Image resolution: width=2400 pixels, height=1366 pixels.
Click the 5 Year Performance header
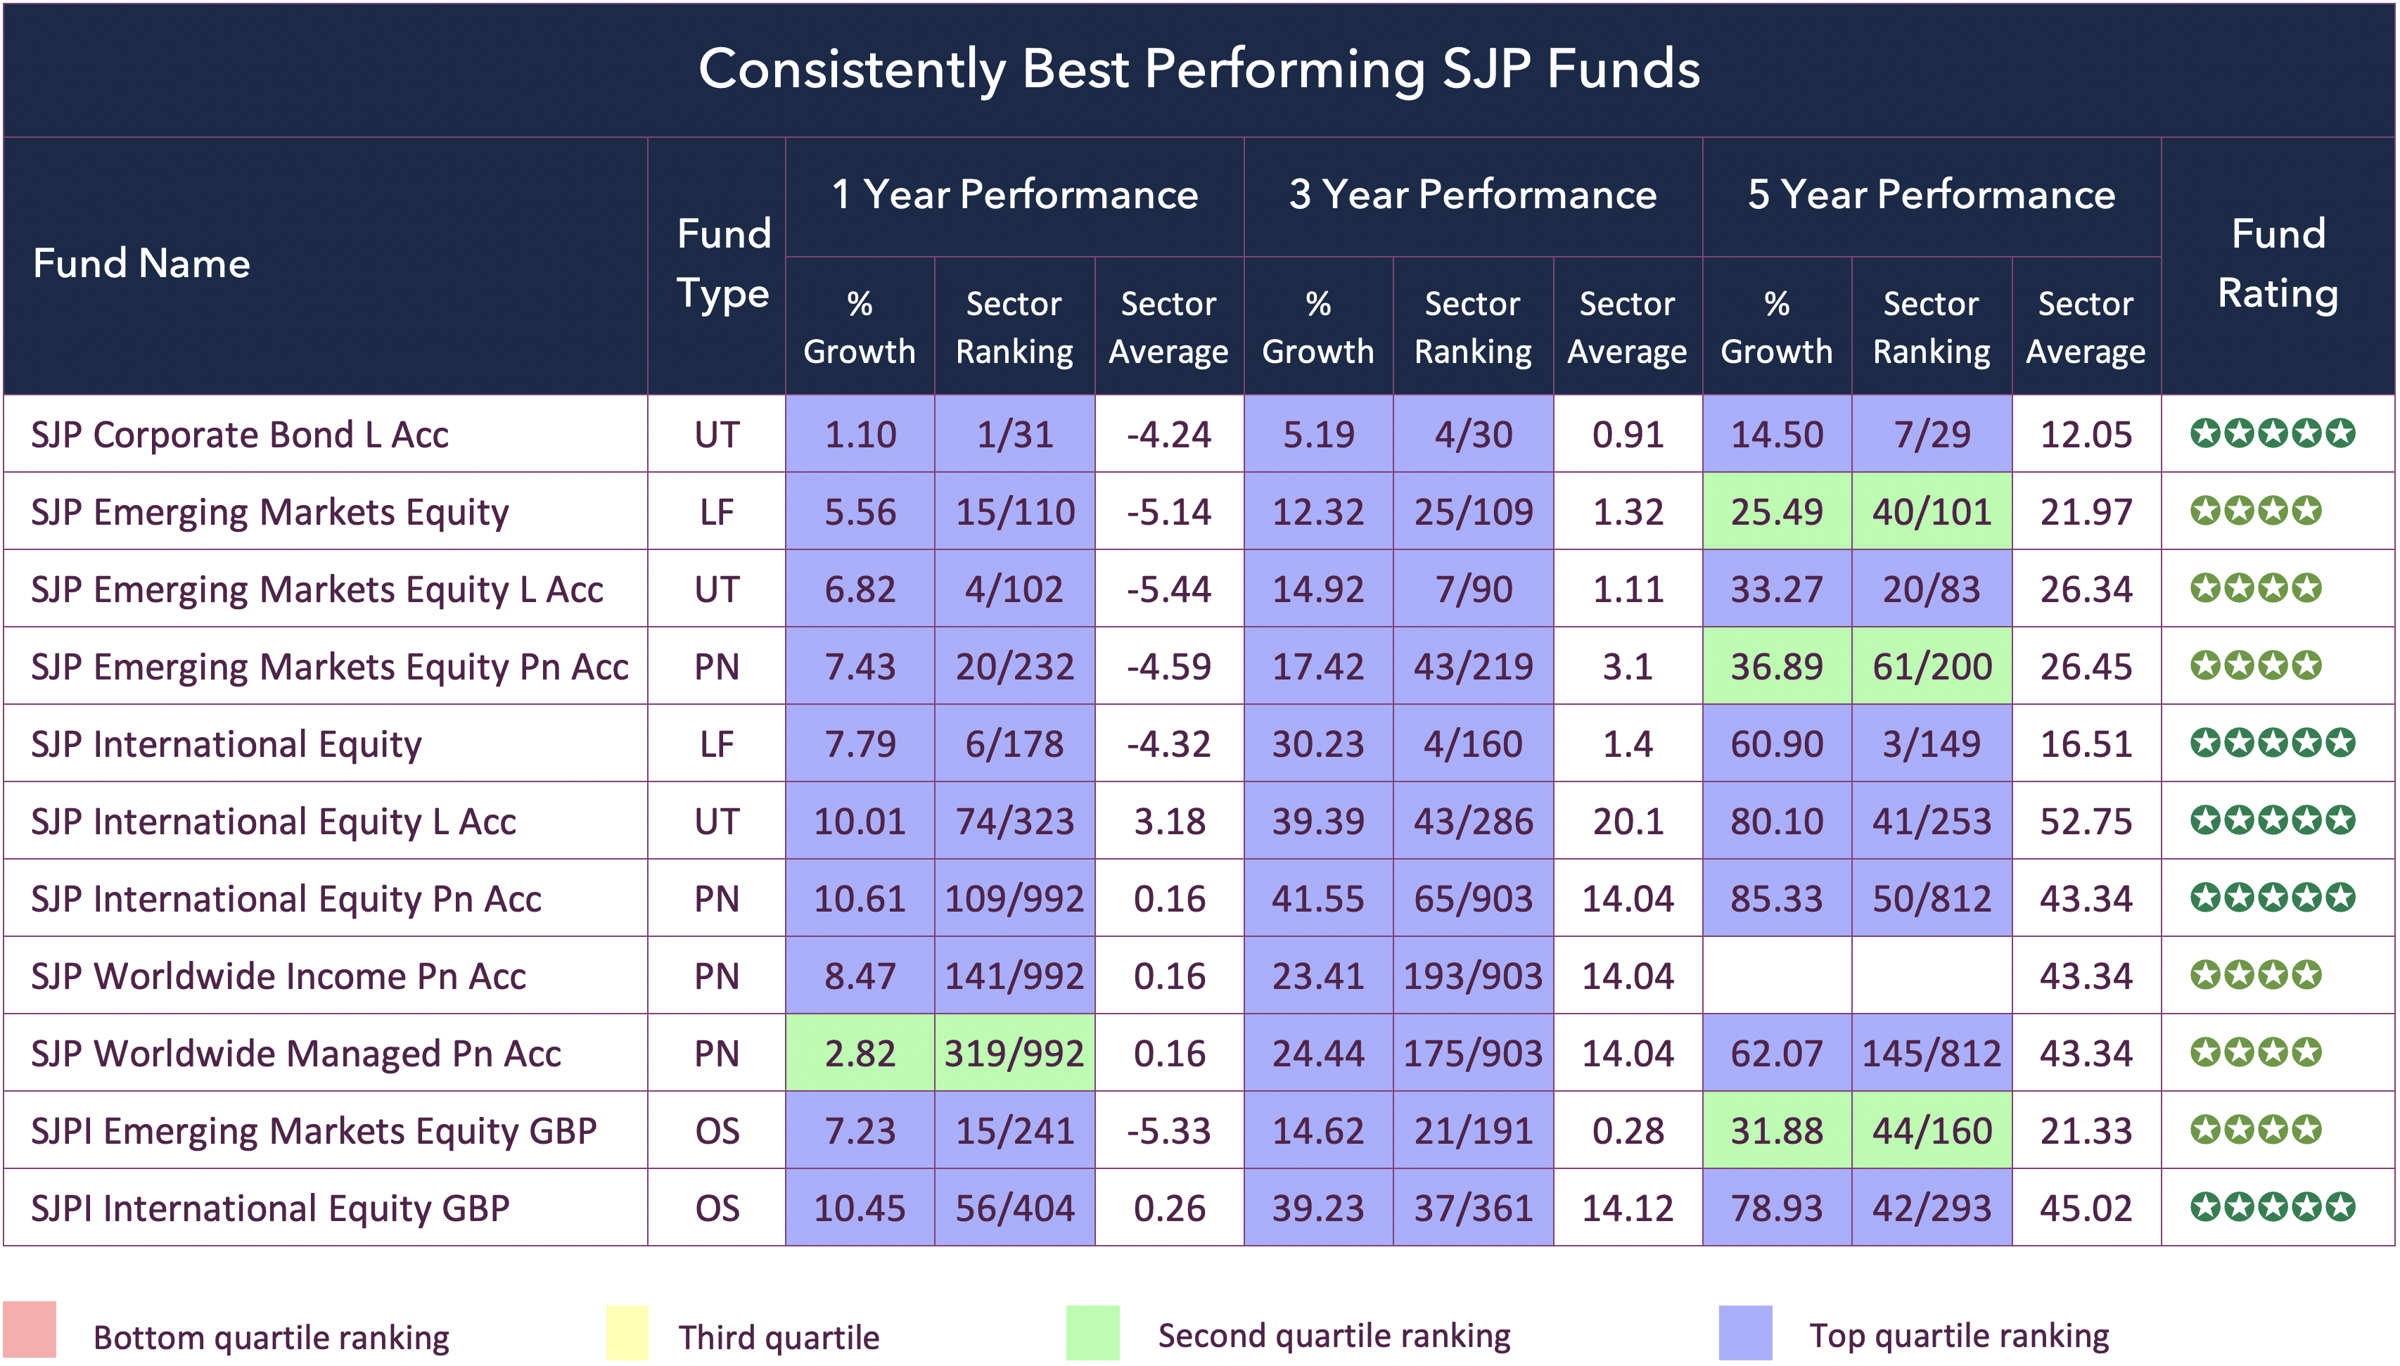click(1932, 195)
